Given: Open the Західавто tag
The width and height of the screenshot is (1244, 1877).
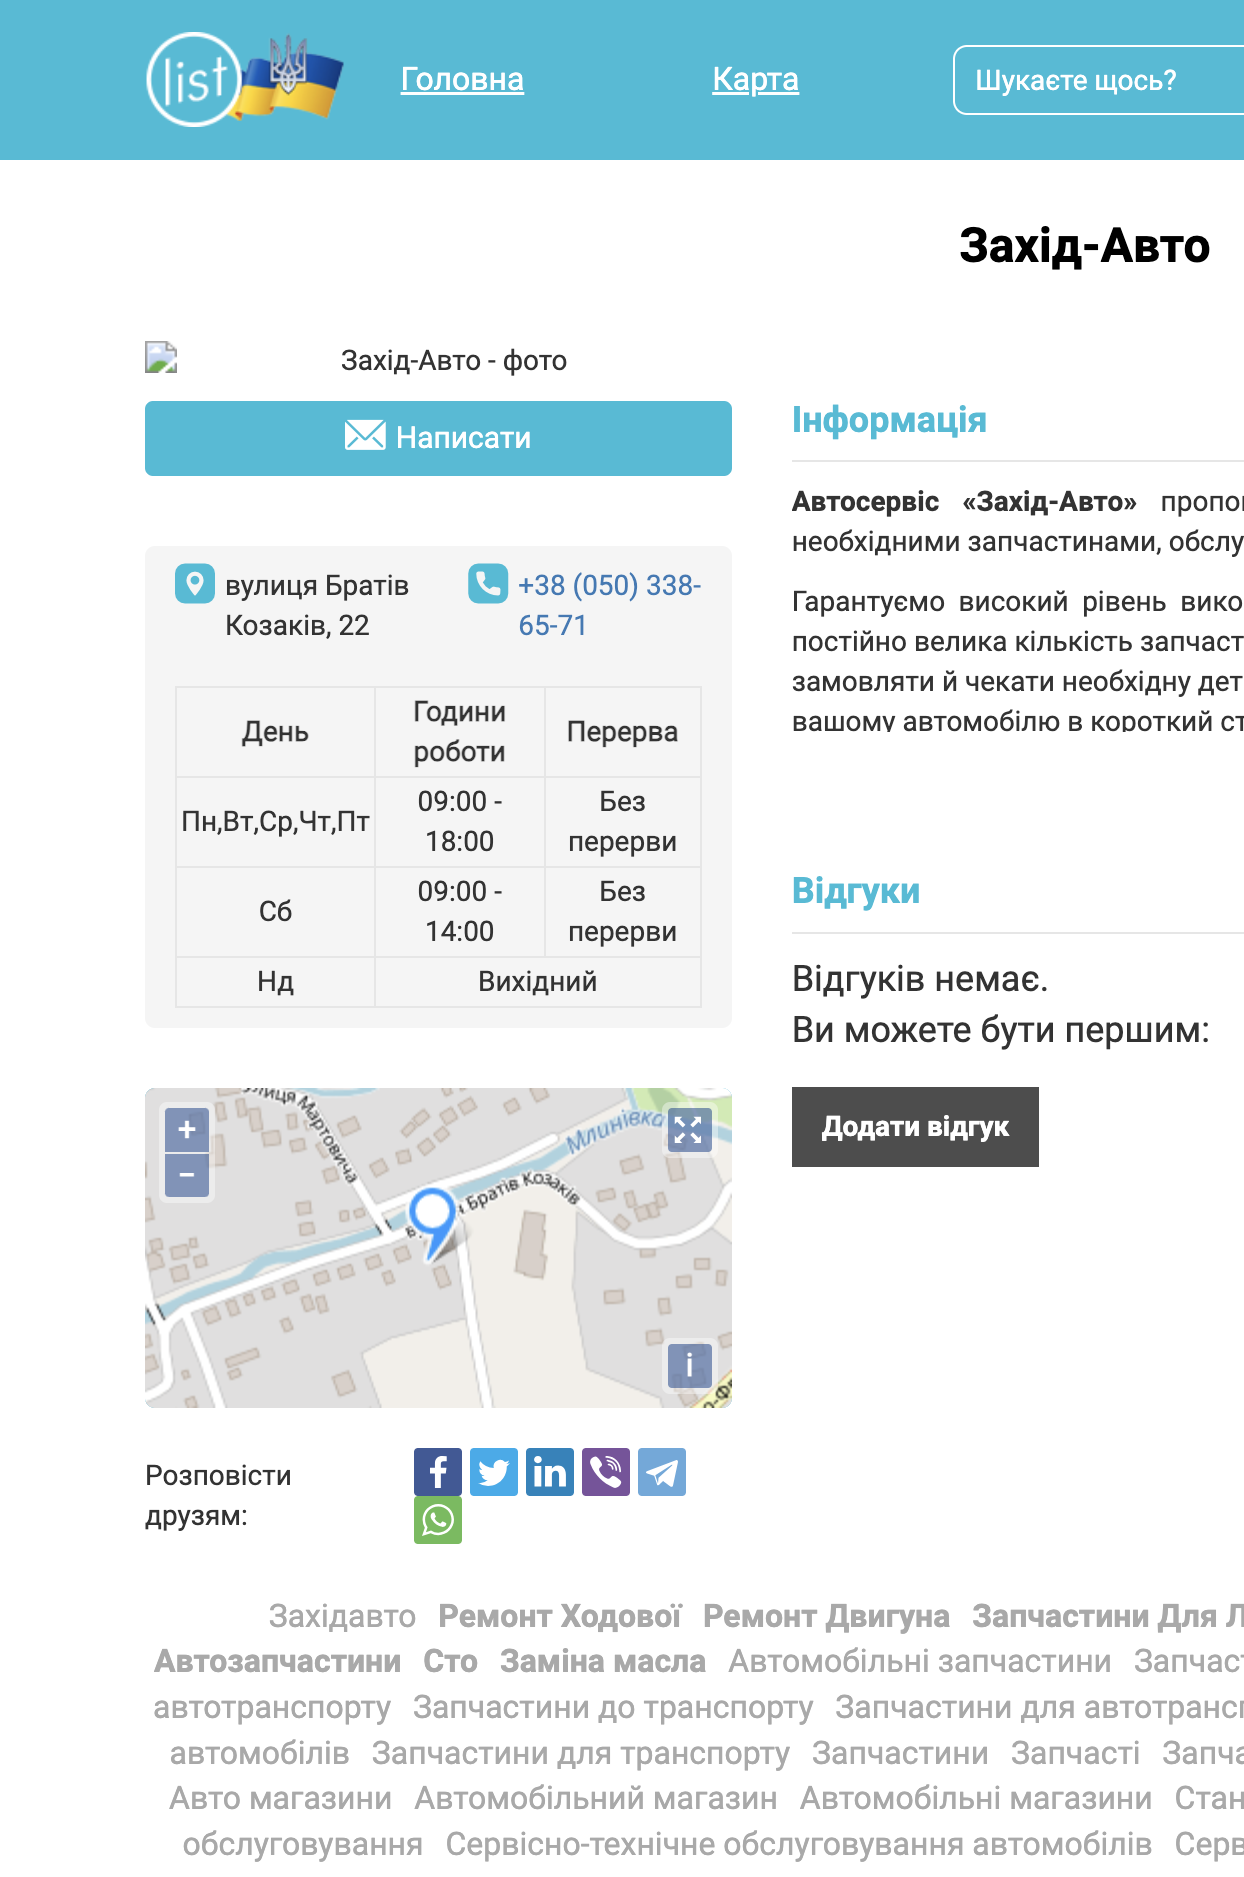Looking at the screenshot, I should click(342, 1616).
